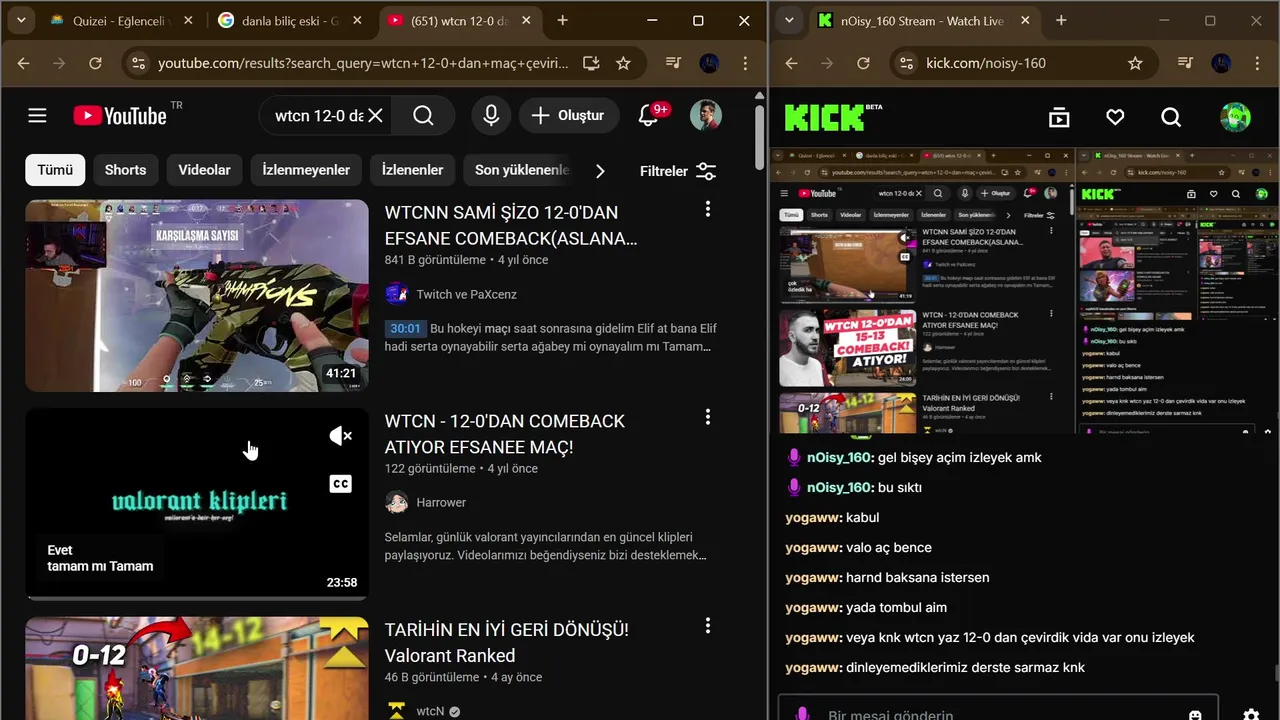Open Kick search magnifier icon
The width and height of the screenshot is (1280, 720).
pyautogui.click(x=1171, y=118)
